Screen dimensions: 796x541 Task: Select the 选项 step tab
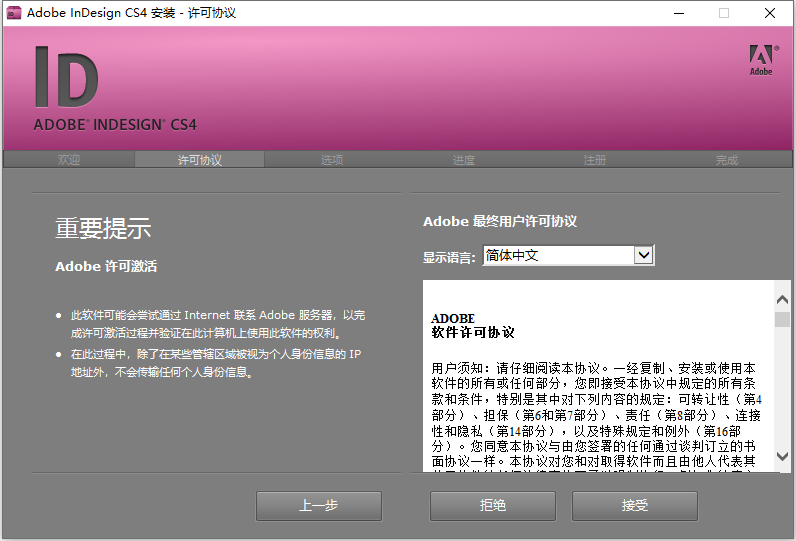[x=331, y=160]
